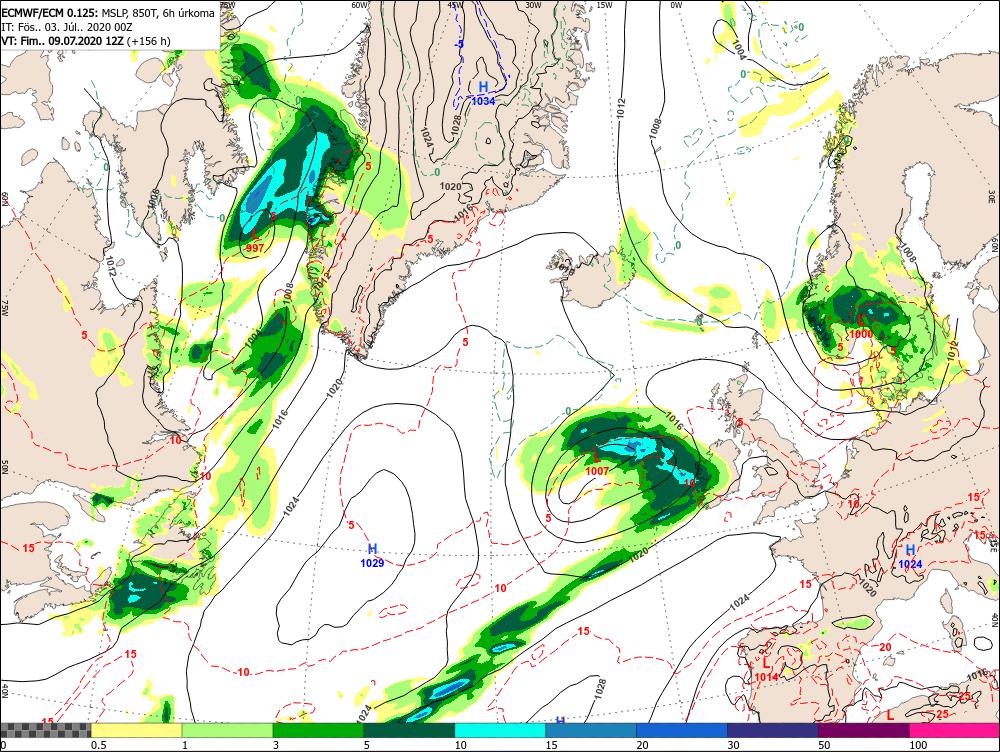Click the H 1024 high over central Europe
The width and height of the screenshot is (1000, 752).
point(910,557)
